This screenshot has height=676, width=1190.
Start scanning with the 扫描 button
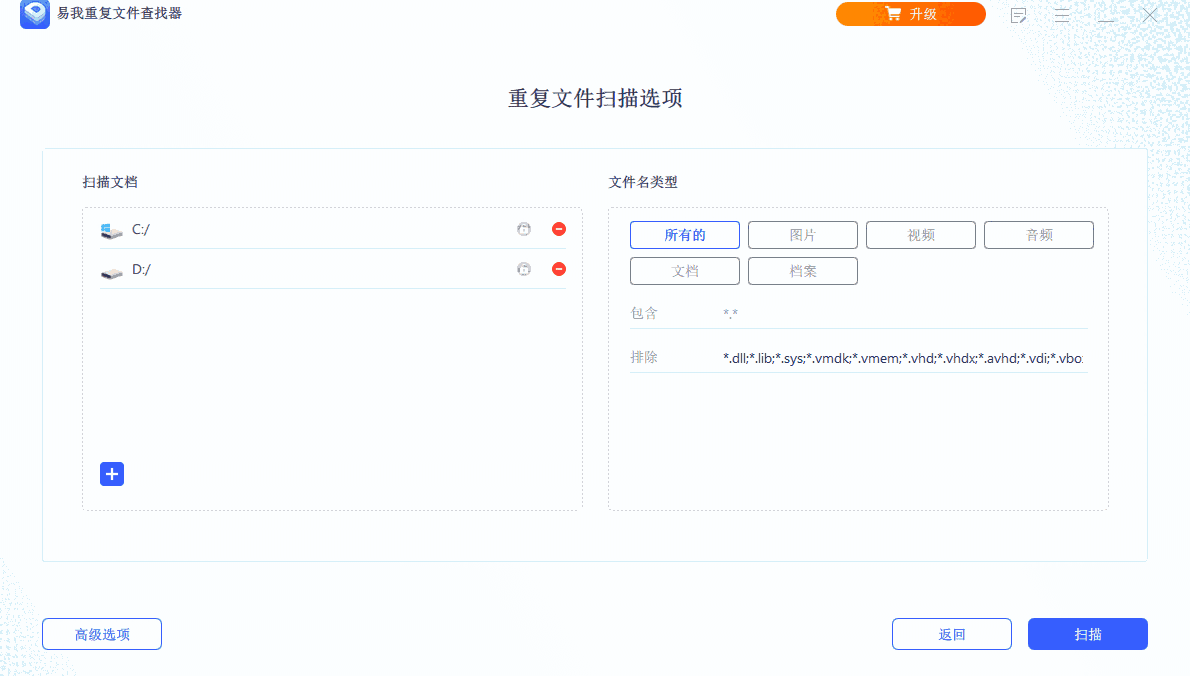(x=1088, y=634)
